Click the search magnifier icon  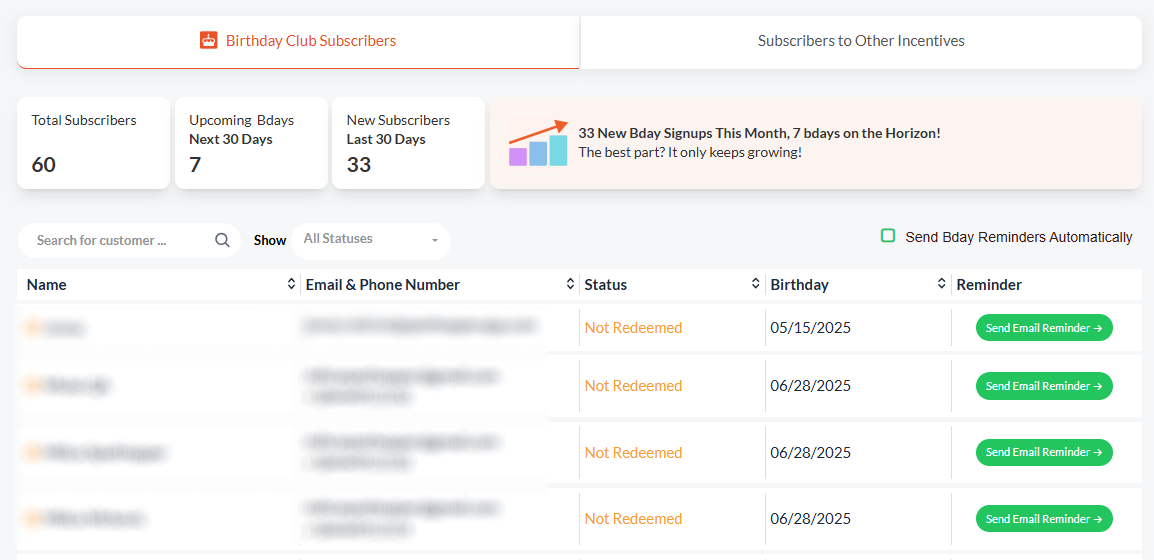pos(222,240)
